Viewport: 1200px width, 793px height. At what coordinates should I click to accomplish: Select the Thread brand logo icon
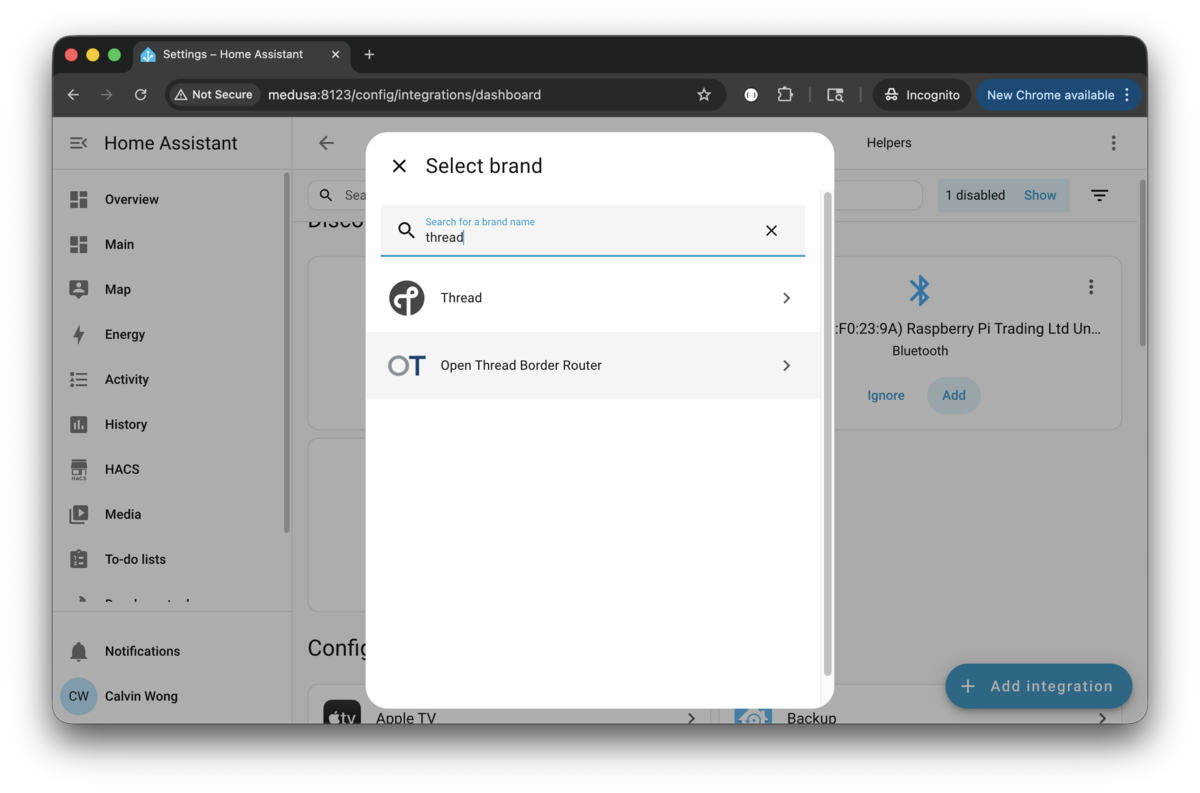[x=406, y=298]
